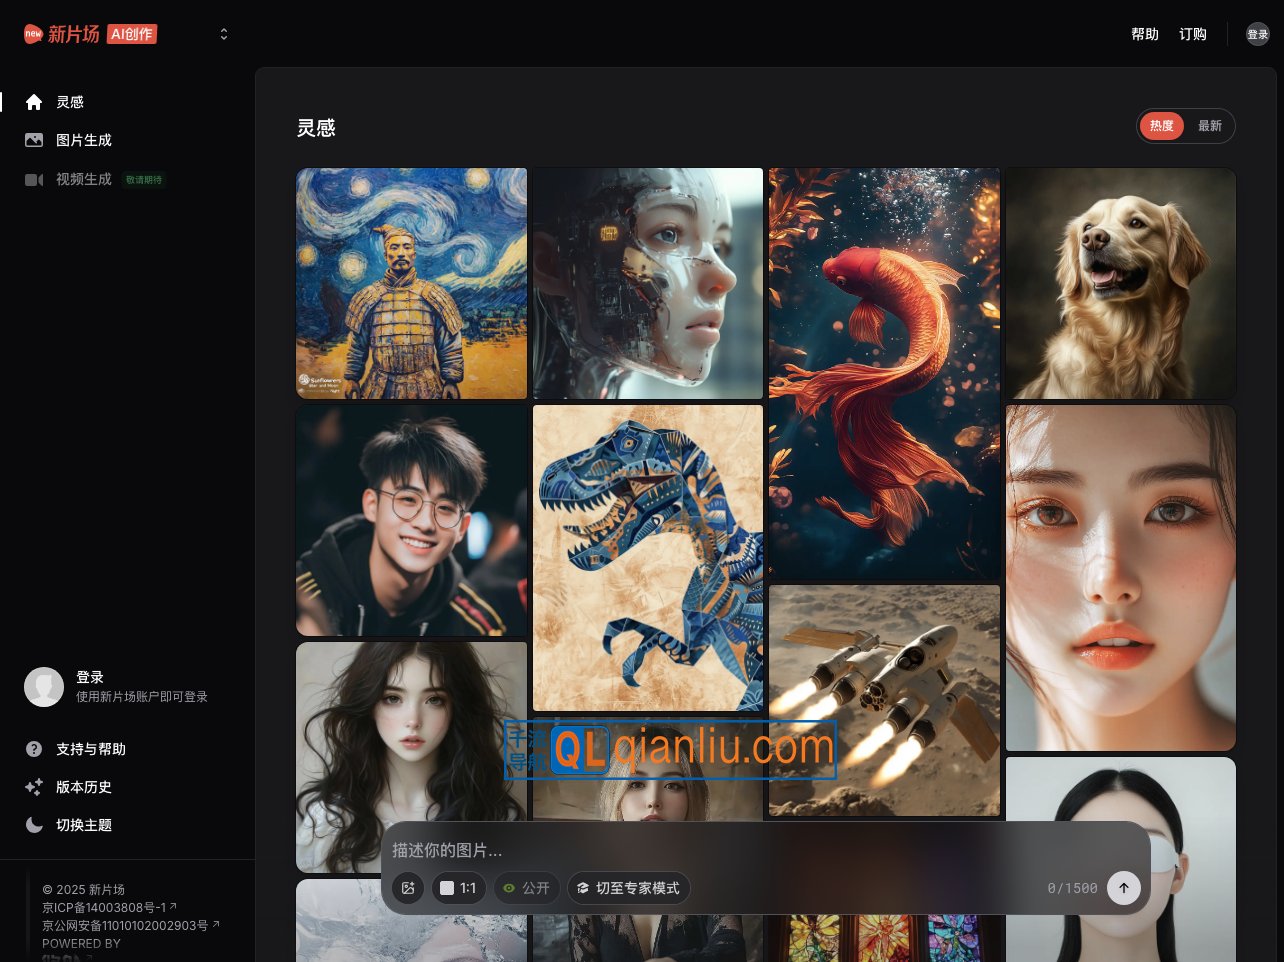Click the moon icon to switch theme
Viewport: 1284px width, 962px height.
(x=34, y=825)
